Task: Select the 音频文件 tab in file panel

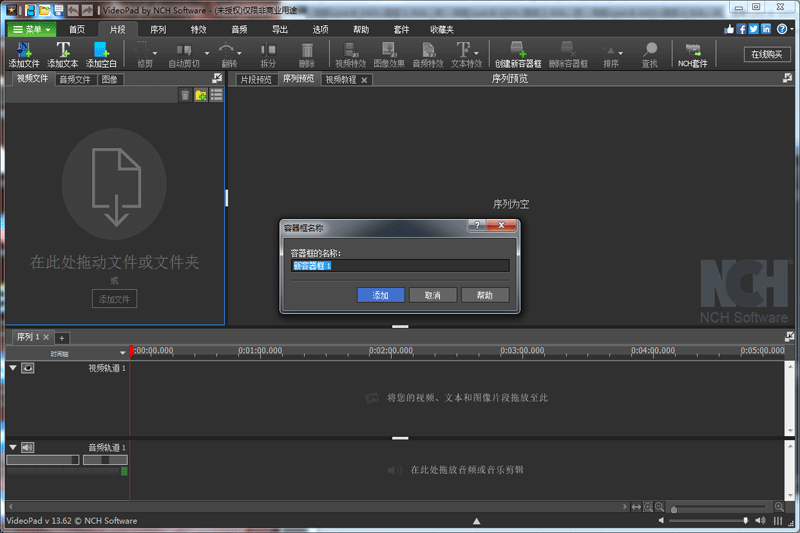Action: point(75,79)
